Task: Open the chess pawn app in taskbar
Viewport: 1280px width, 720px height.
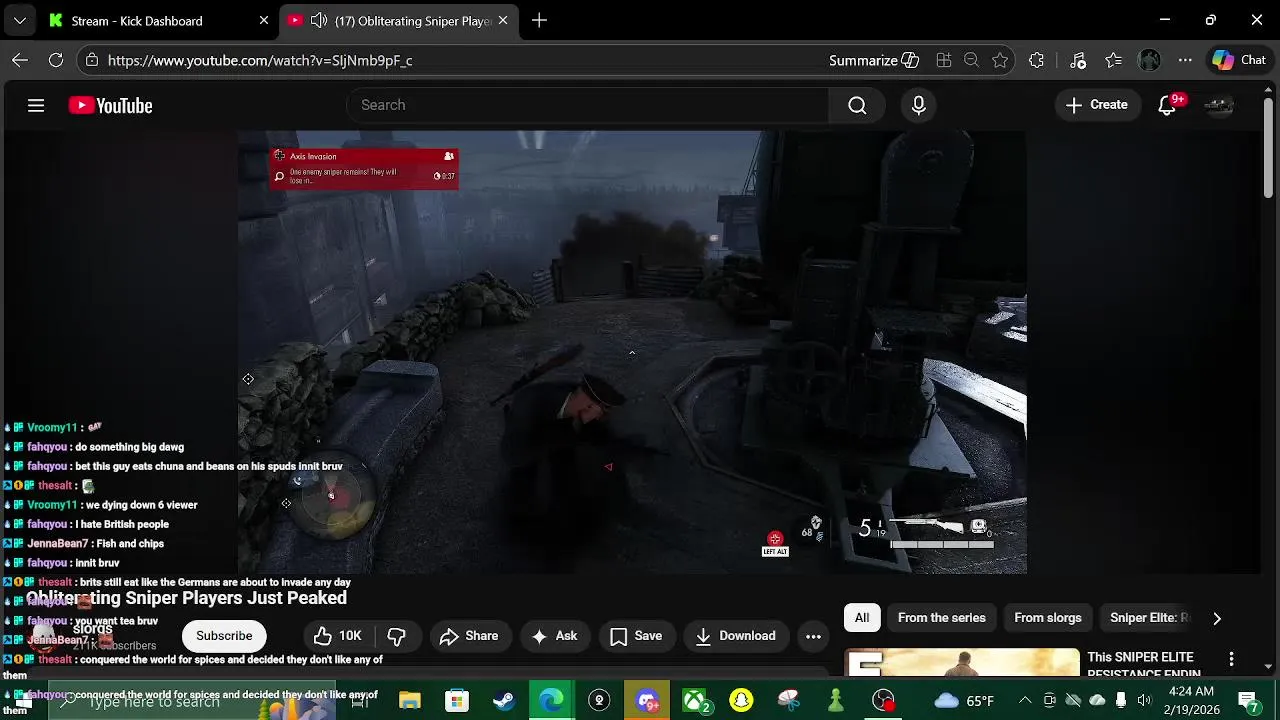Action: tap(836, 700)
